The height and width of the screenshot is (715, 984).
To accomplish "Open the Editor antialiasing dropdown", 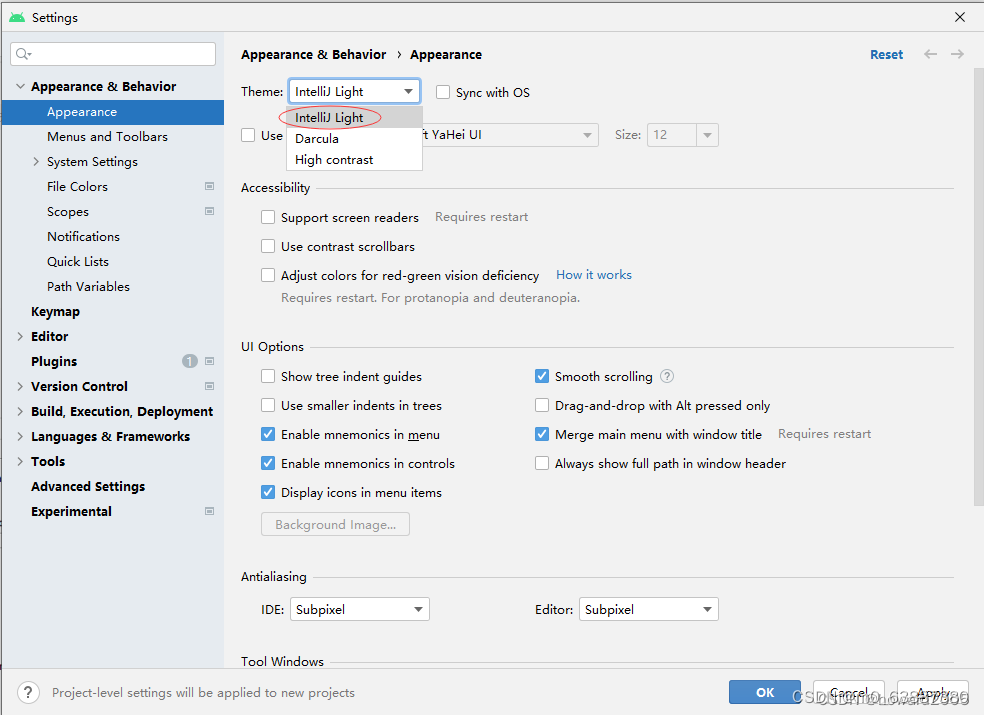I will [648, 609].
